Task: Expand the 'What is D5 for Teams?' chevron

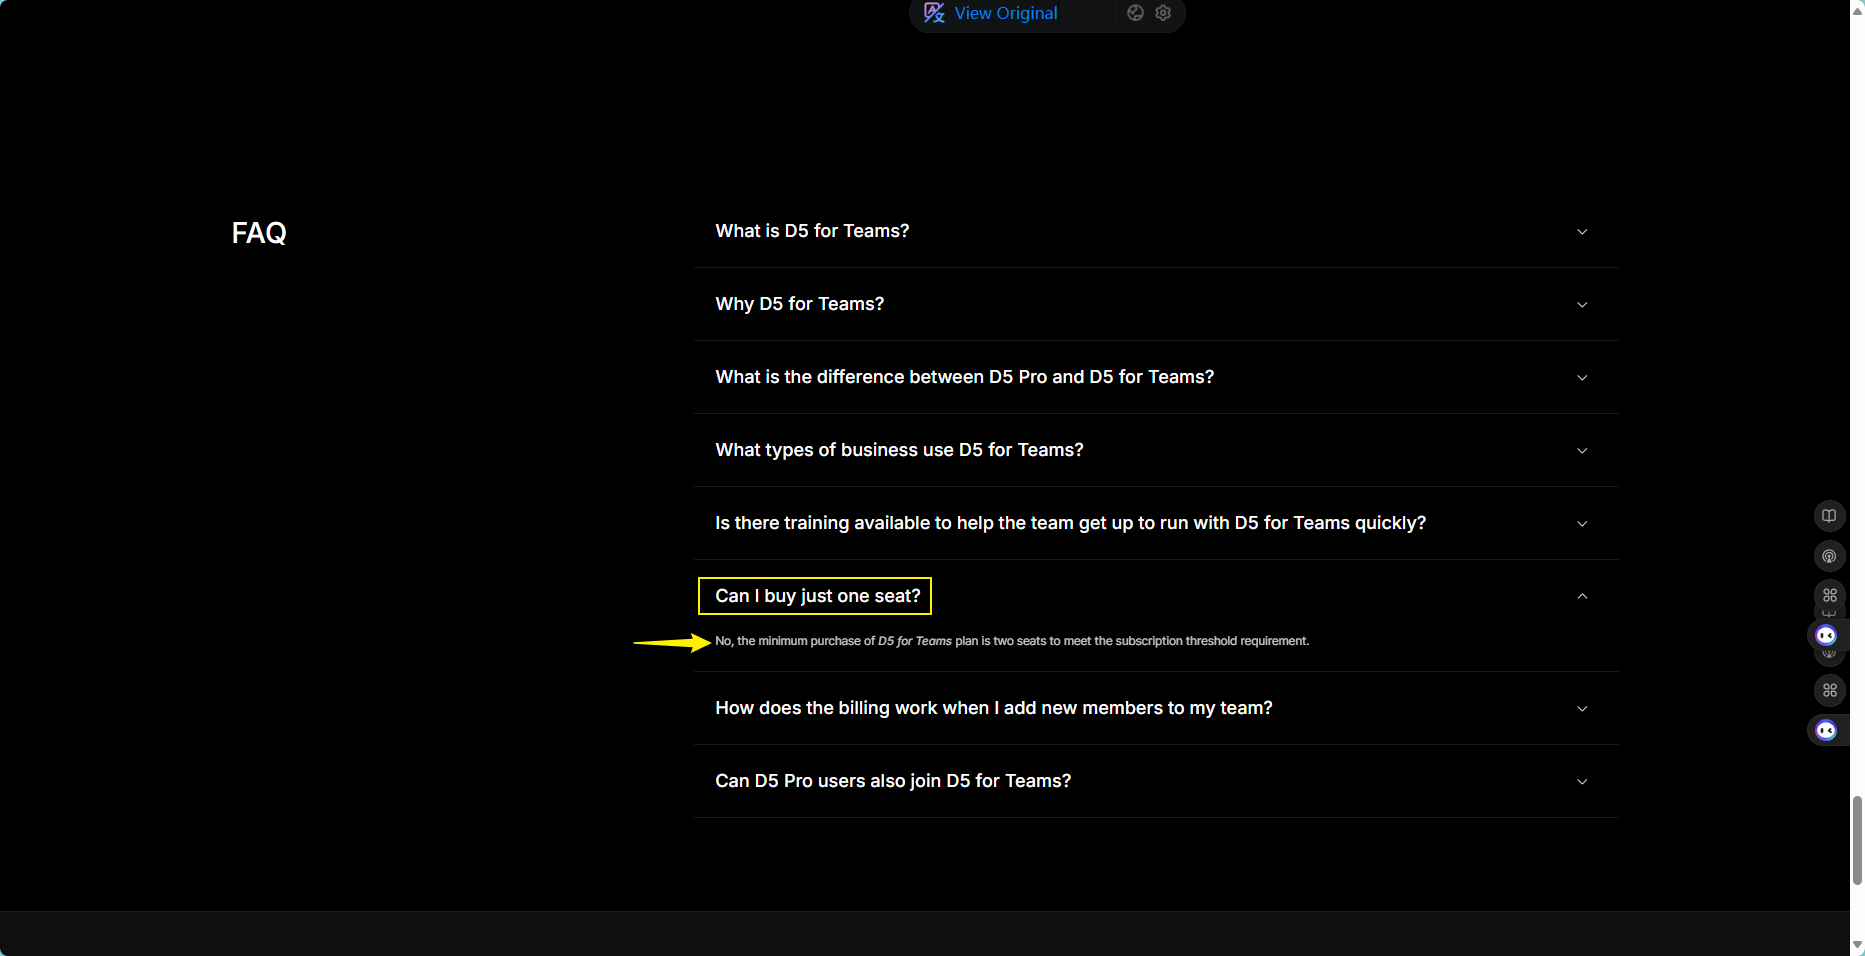Action: pyautogui.click(x=1582, y=232)
